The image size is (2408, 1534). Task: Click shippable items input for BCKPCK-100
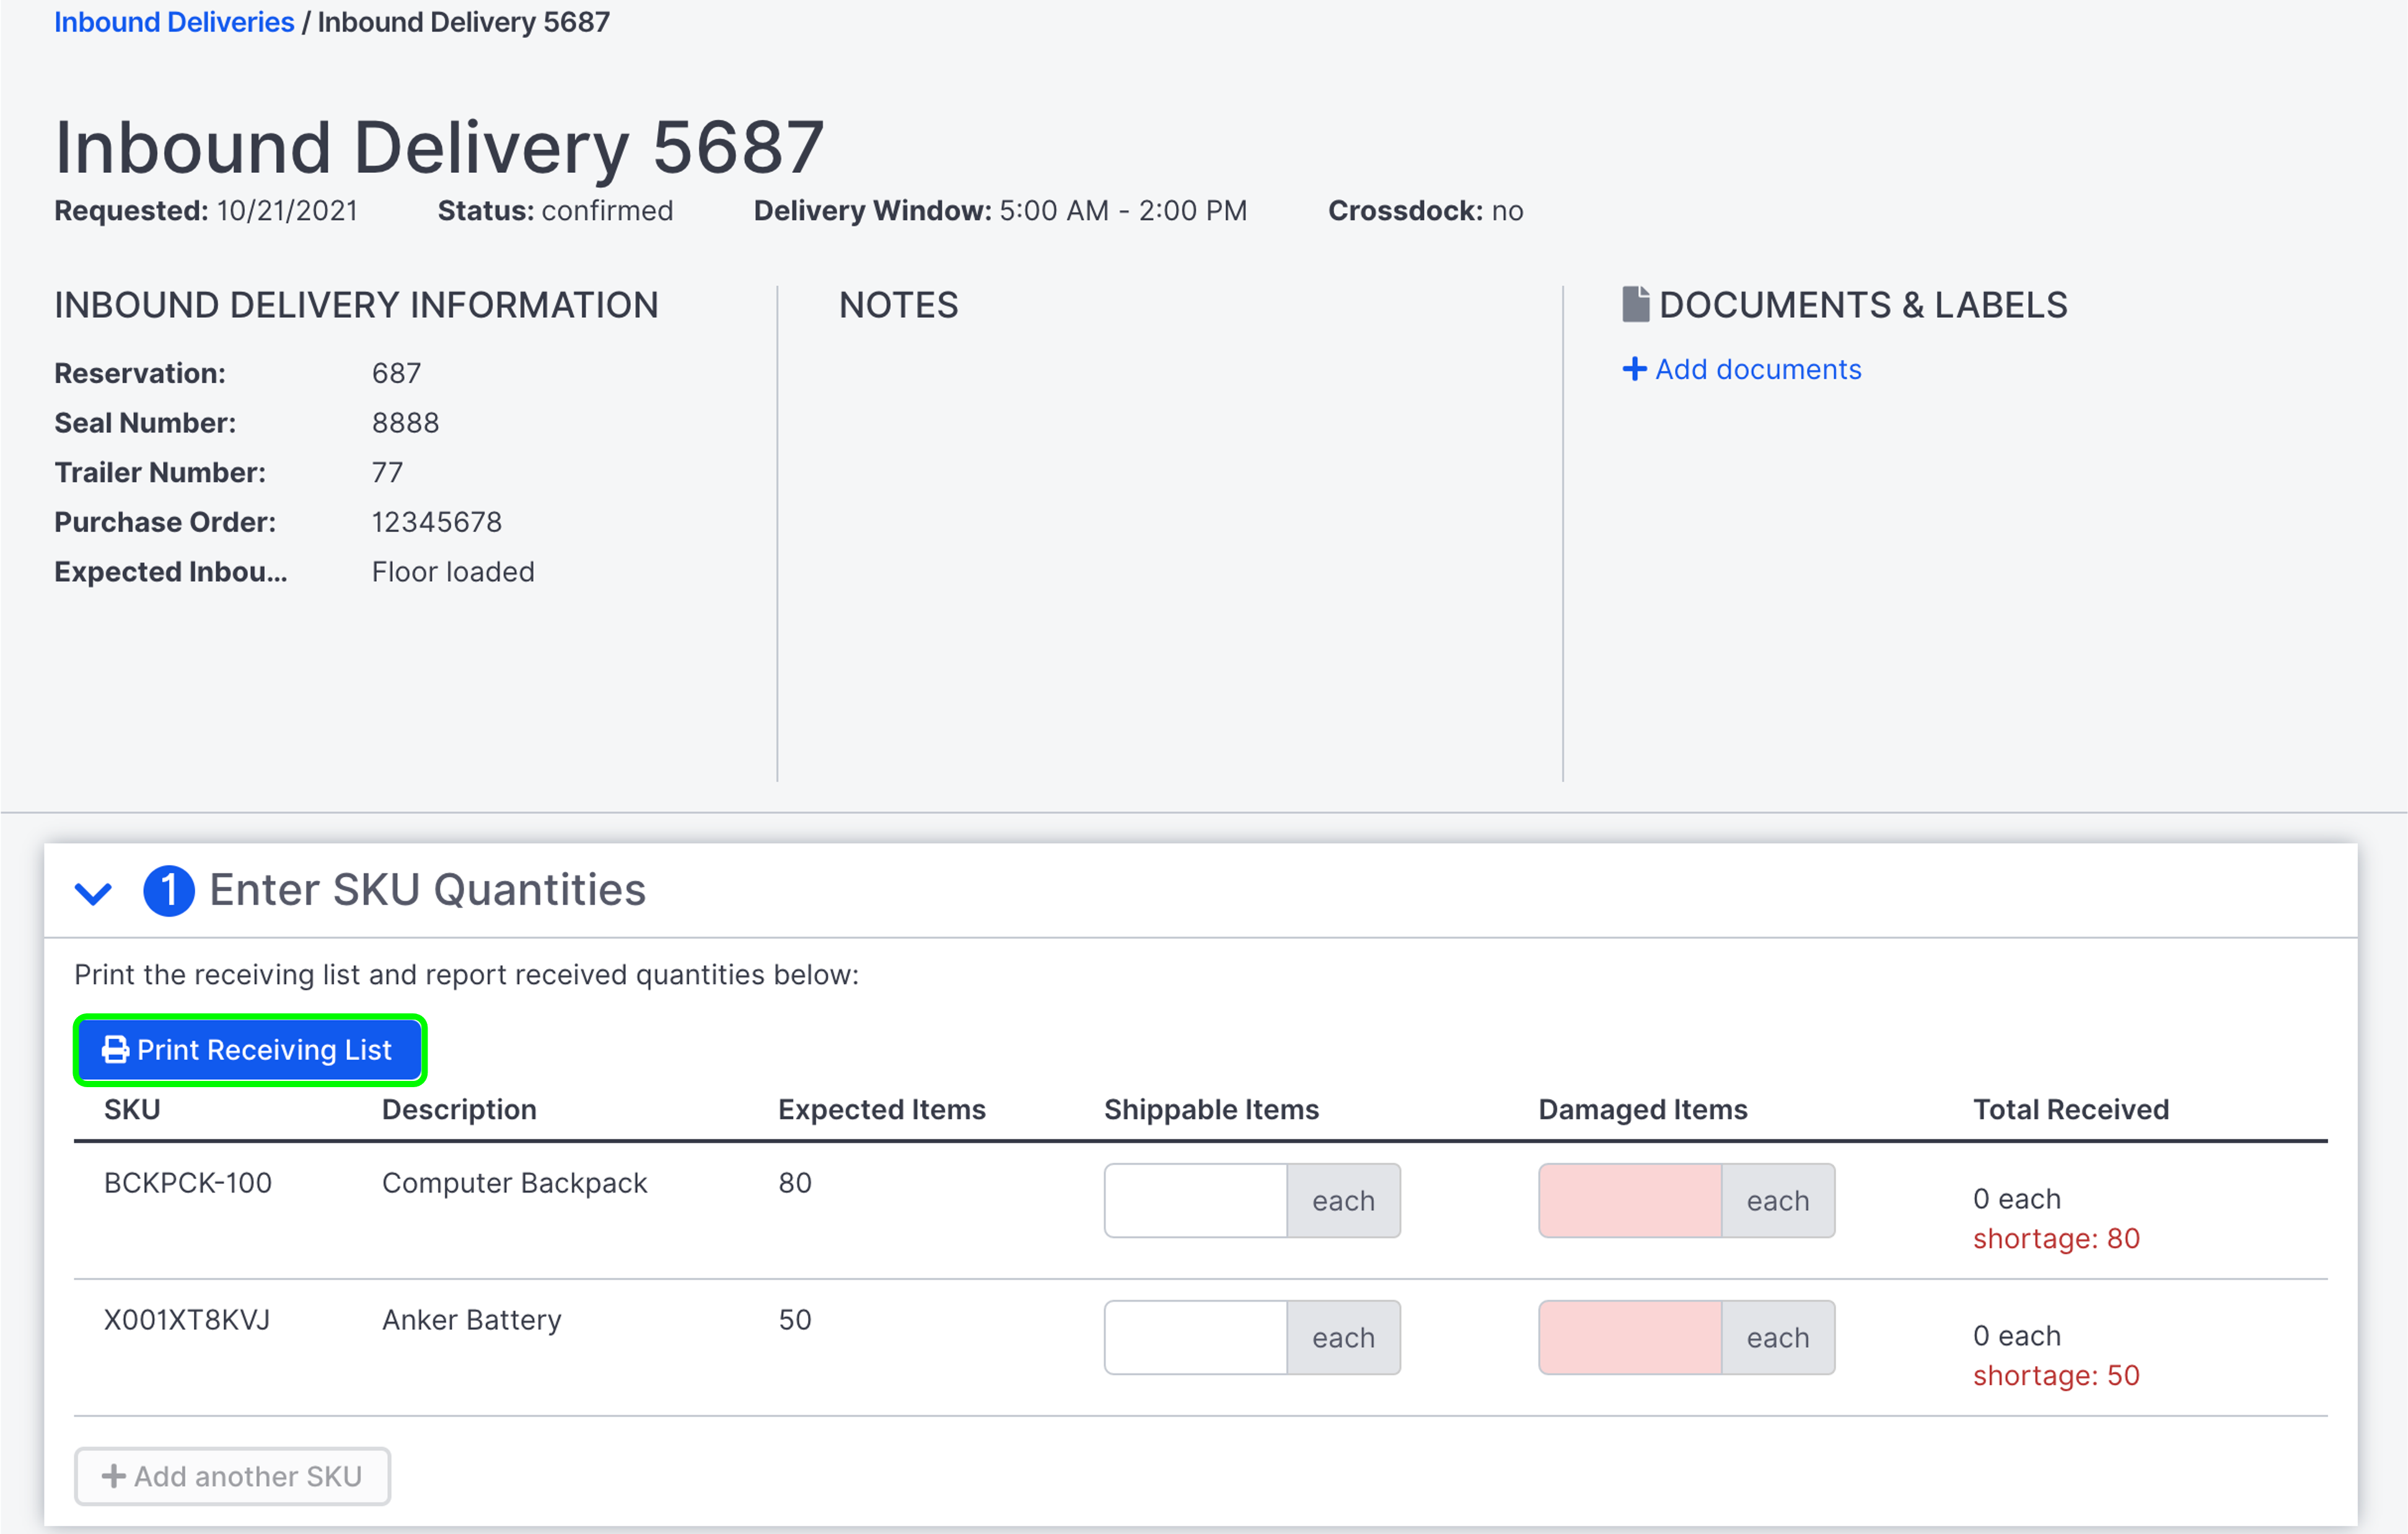[x=1196, y=1200]
